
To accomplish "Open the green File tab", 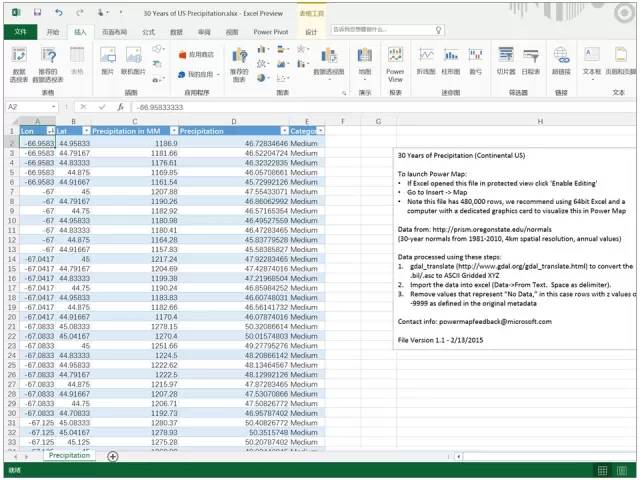I will click(20, 32).
